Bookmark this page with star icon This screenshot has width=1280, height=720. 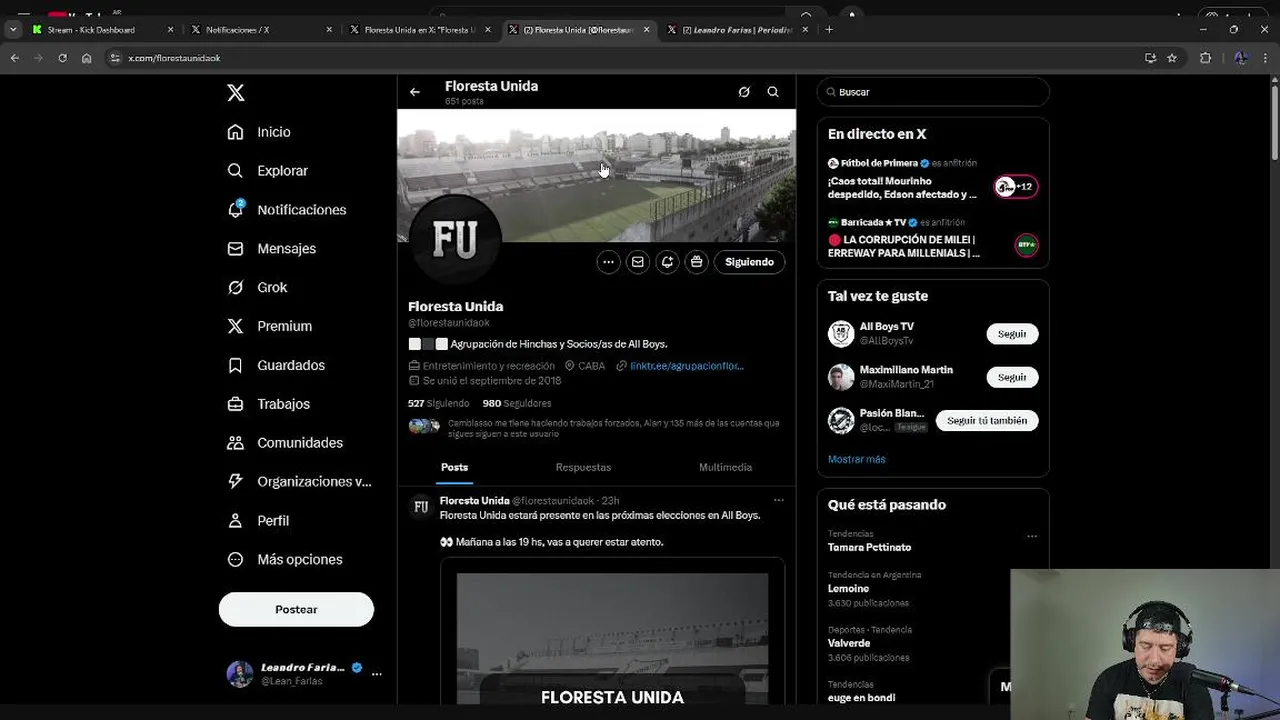point(1172,58)
